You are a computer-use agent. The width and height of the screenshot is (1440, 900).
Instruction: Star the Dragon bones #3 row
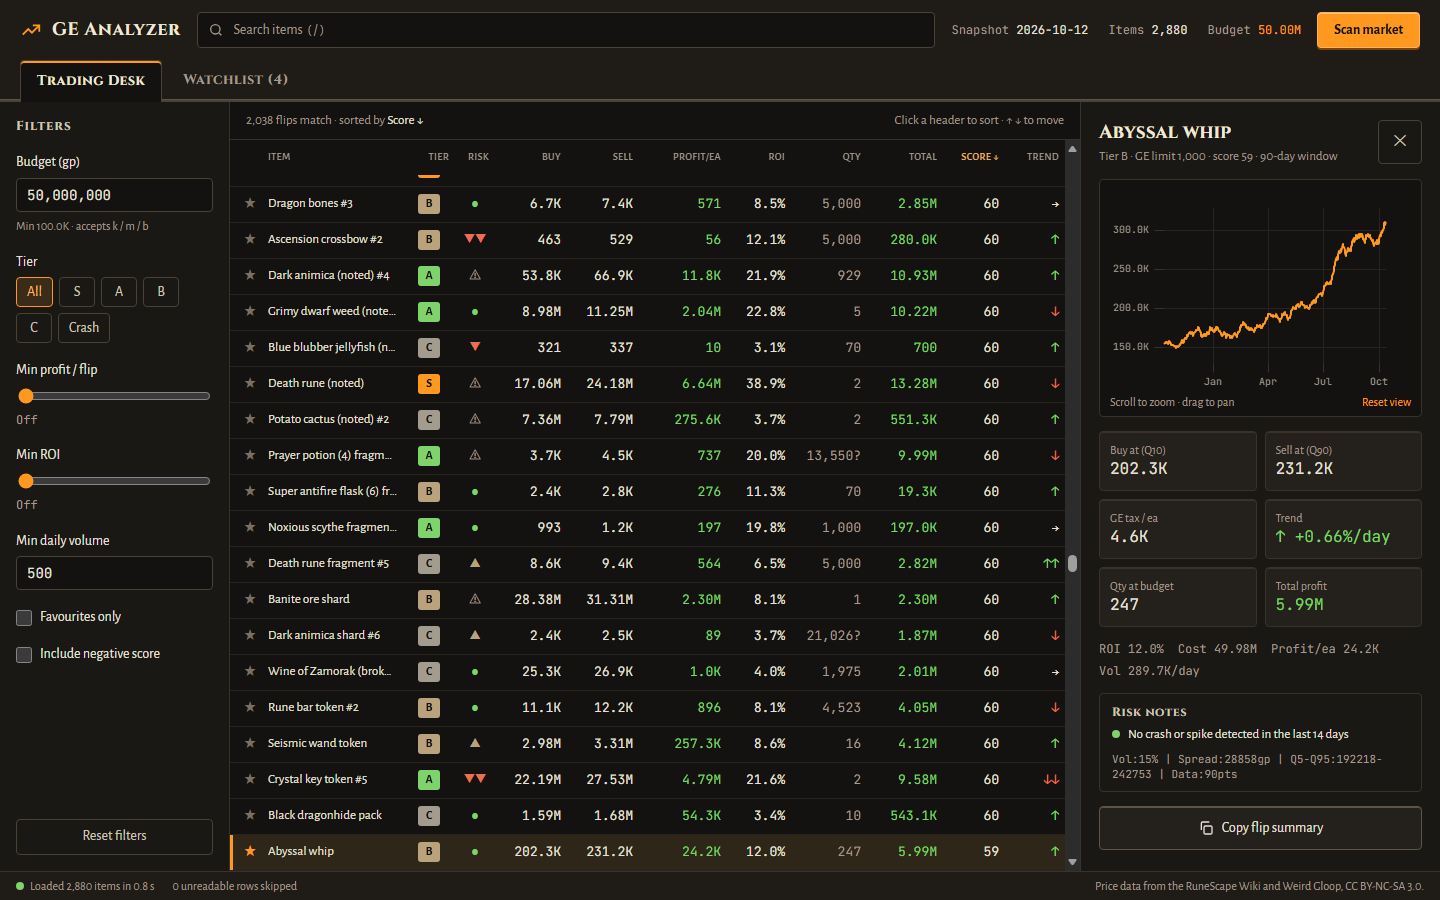250,203
